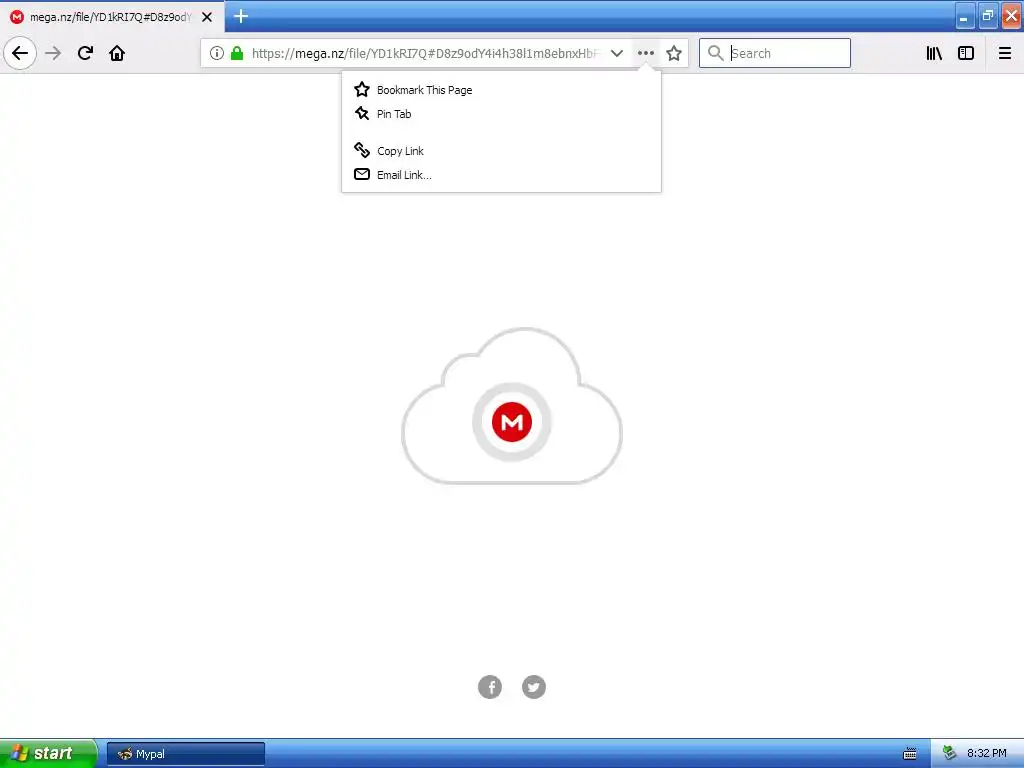Click the address bar URL text
This screenshot has width=1024, height=768.
[425, 54]
